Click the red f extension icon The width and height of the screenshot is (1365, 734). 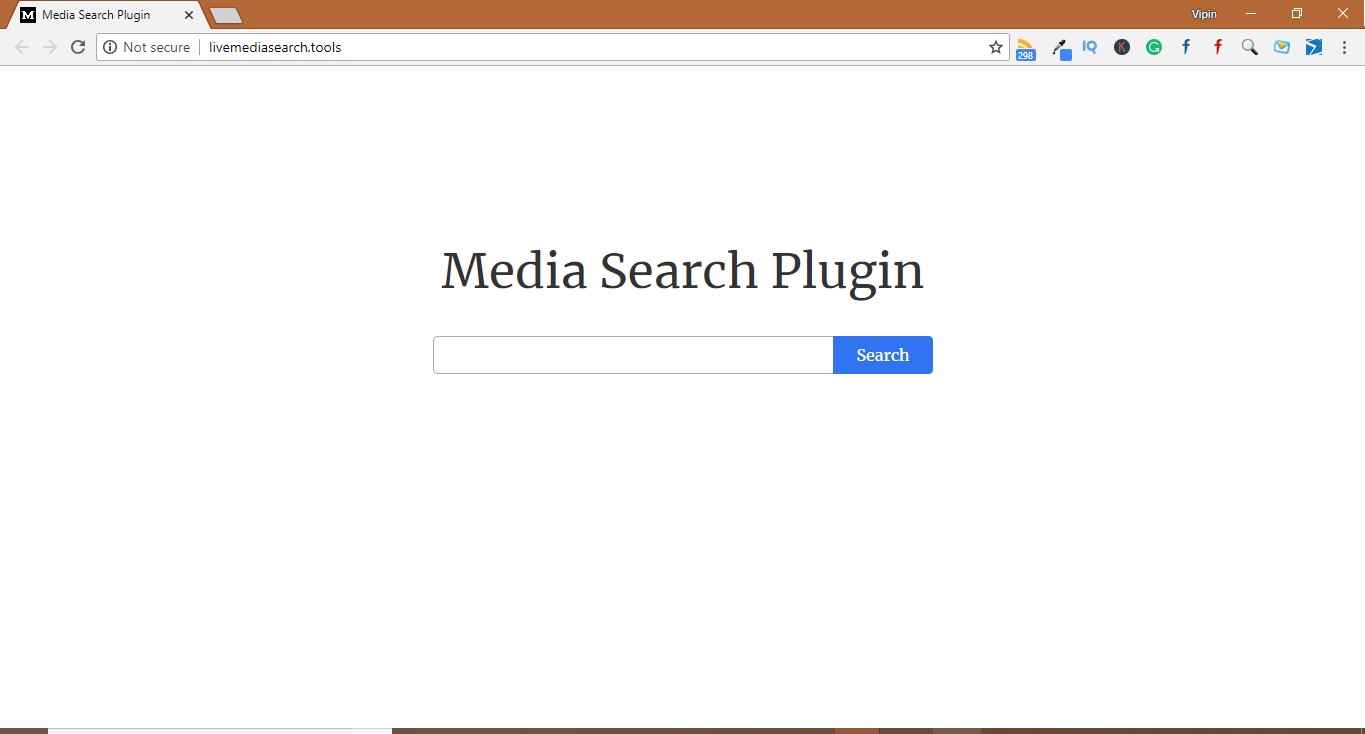click(x=1217, y=47)
